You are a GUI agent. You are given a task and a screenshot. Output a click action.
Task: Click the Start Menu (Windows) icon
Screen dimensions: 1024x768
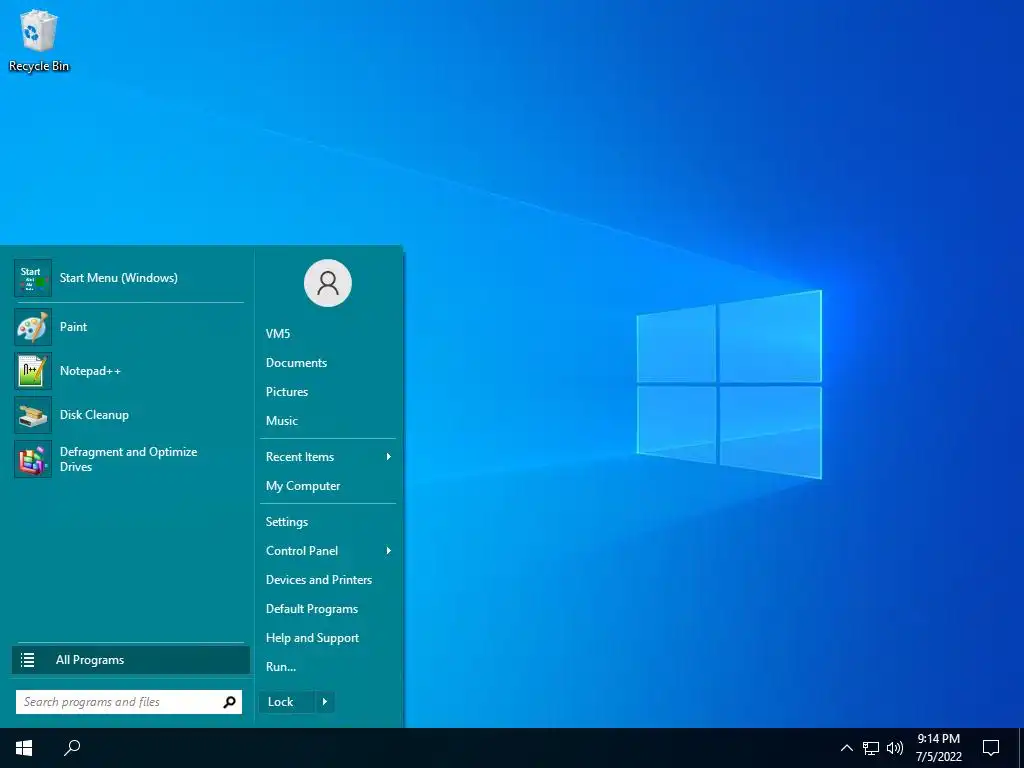[x=33, y=278]
